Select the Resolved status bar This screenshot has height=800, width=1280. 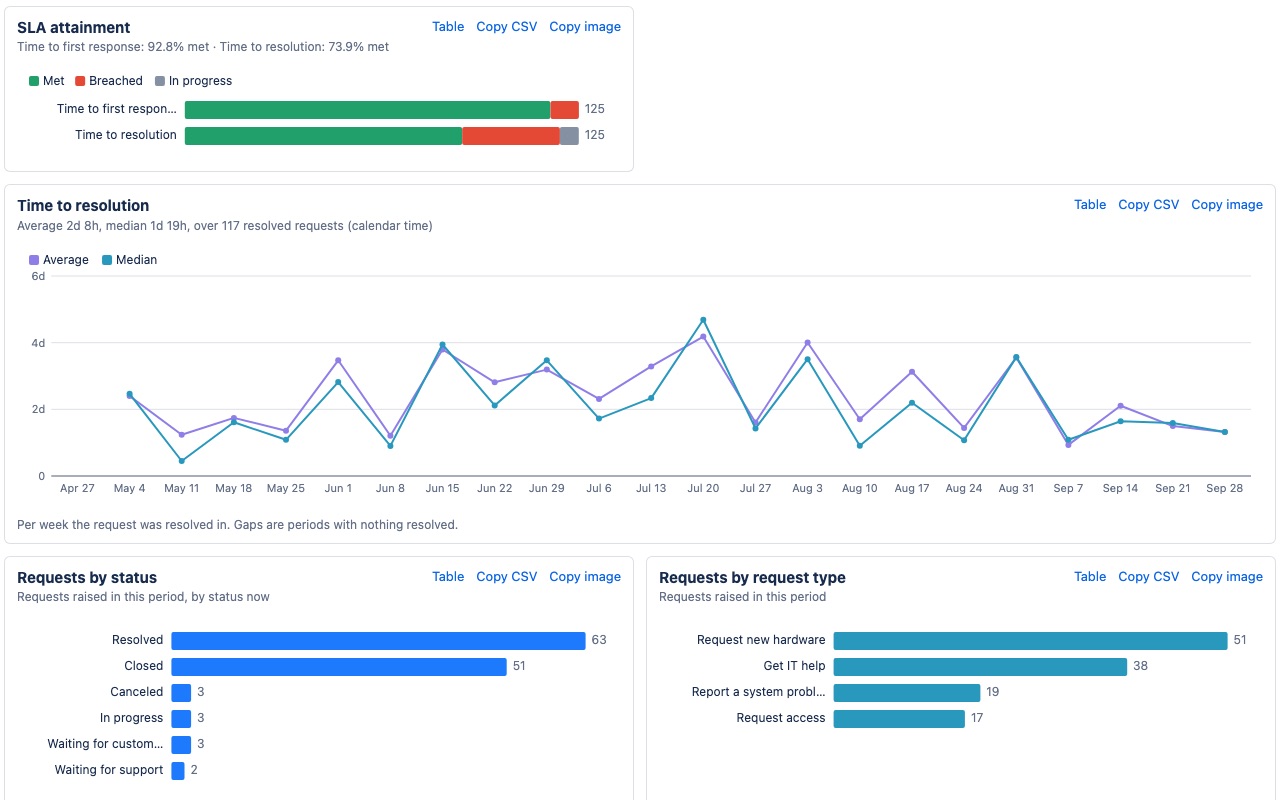coord(378,640)
